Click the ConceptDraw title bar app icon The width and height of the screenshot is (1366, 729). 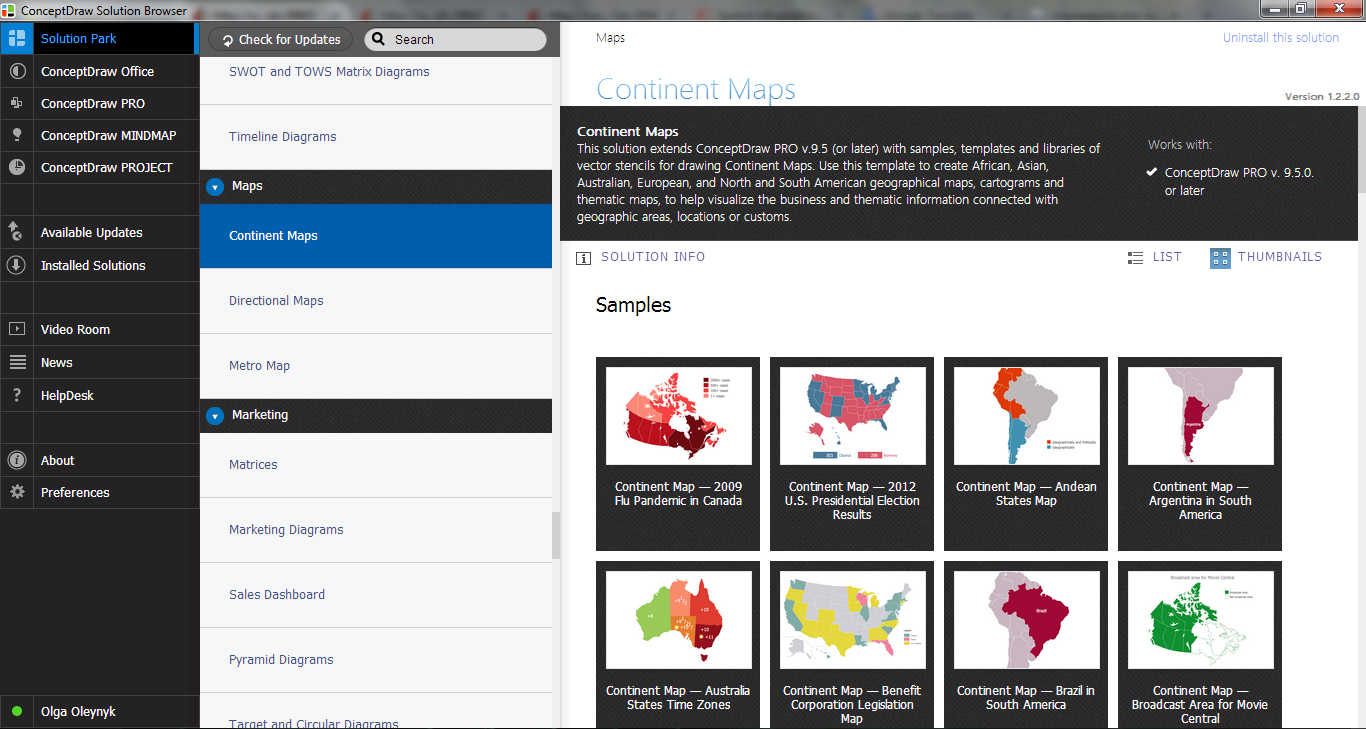(10, 10)
